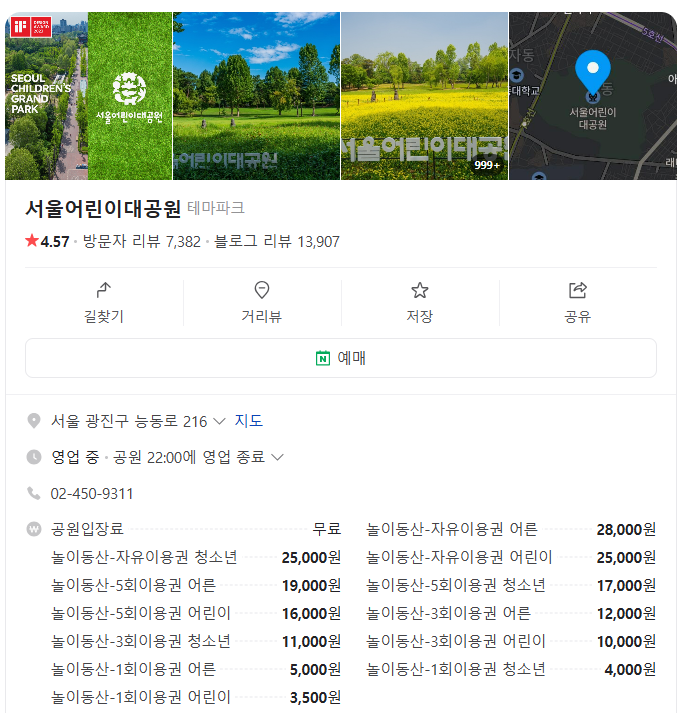
Task: Click the 공유 share icon
Action: [578, 290]
